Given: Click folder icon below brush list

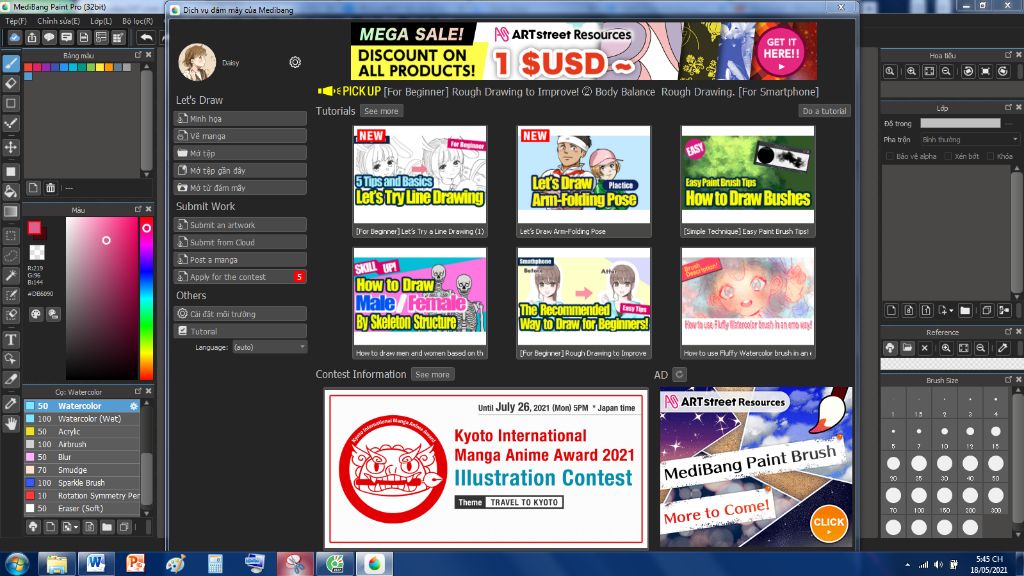Looking at the screenshot, I should tap(106, 526).
